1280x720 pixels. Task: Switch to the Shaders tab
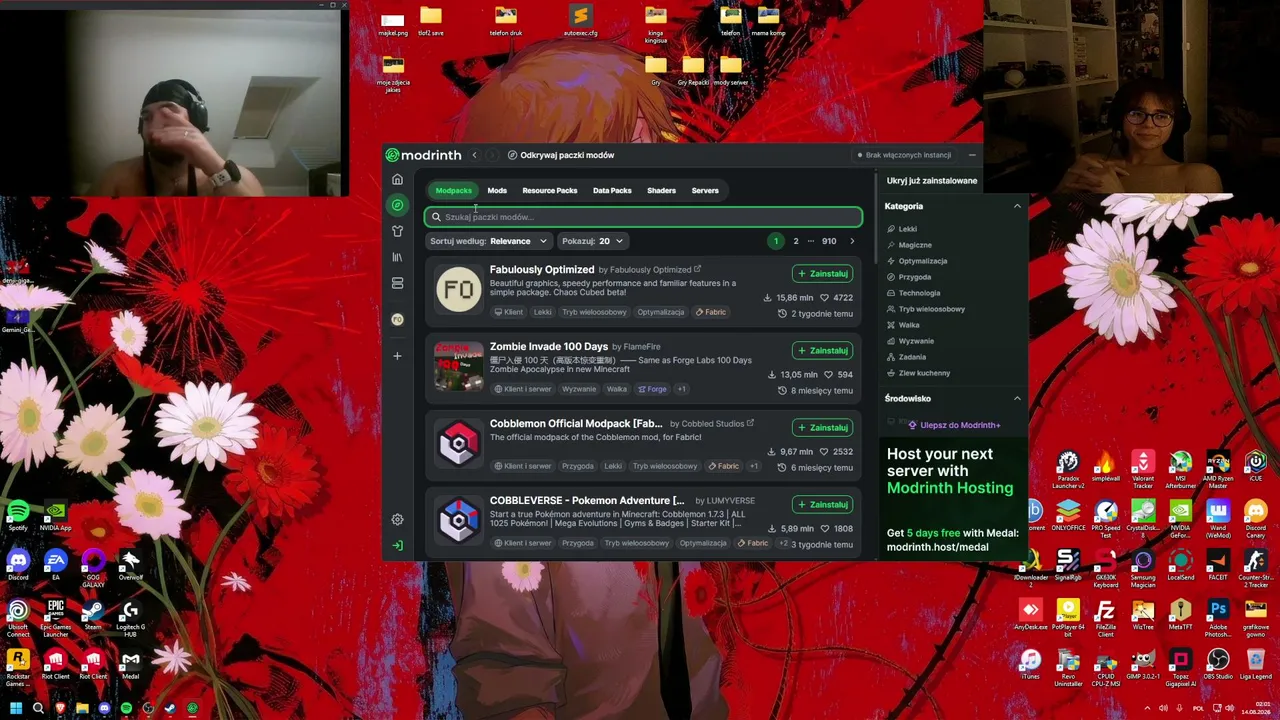click(x=661, y=190)
